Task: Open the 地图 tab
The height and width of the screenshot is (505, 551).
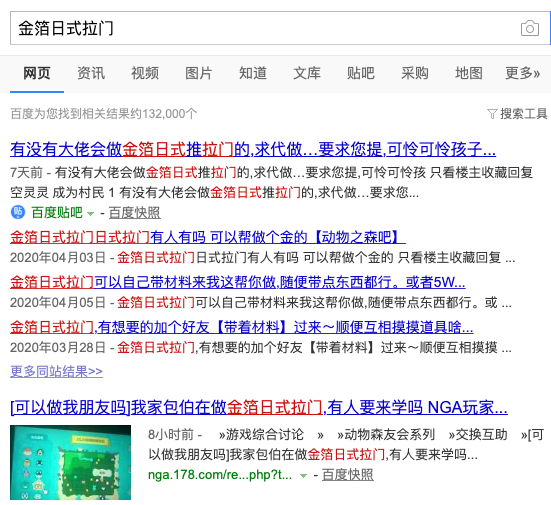Action: 469,73
